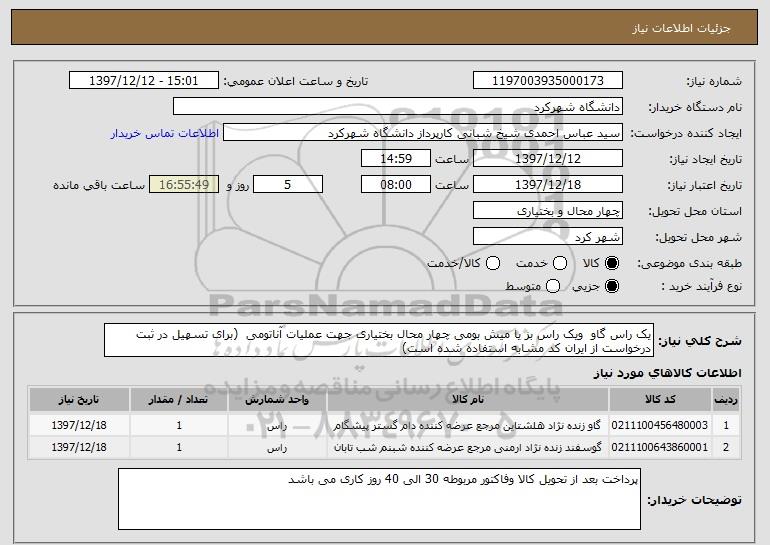Click the جزئیات اطلاعات نیاز header title
This screenshot has height=545, width=770.
point(682,28)
